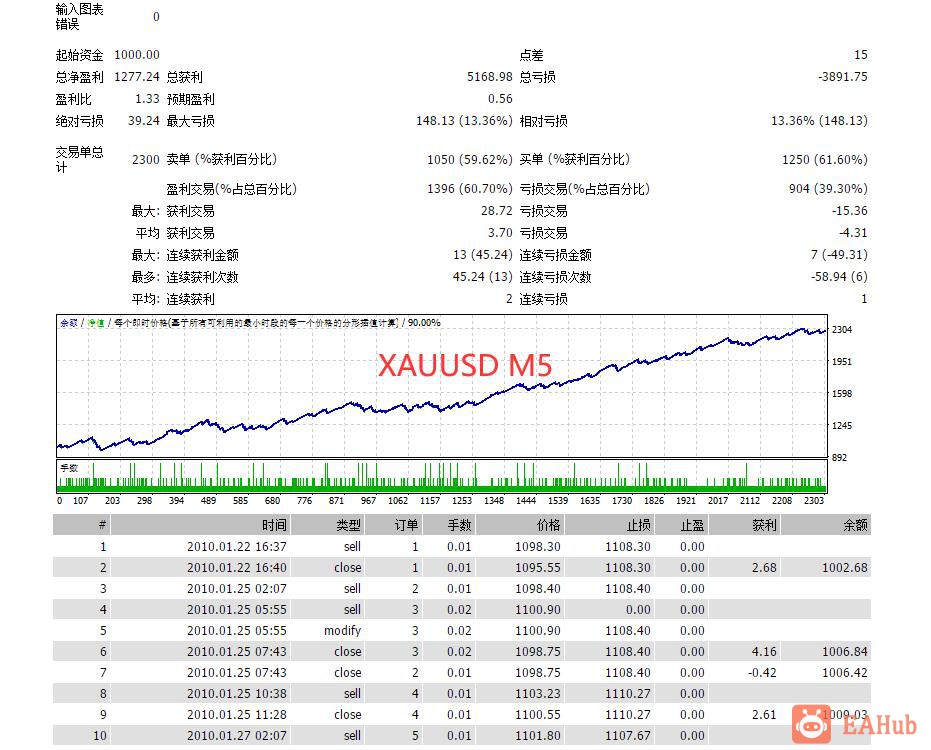
Task: Select the 1598 chart axis label
Action: pyautogui.click(x=842, y=394)
